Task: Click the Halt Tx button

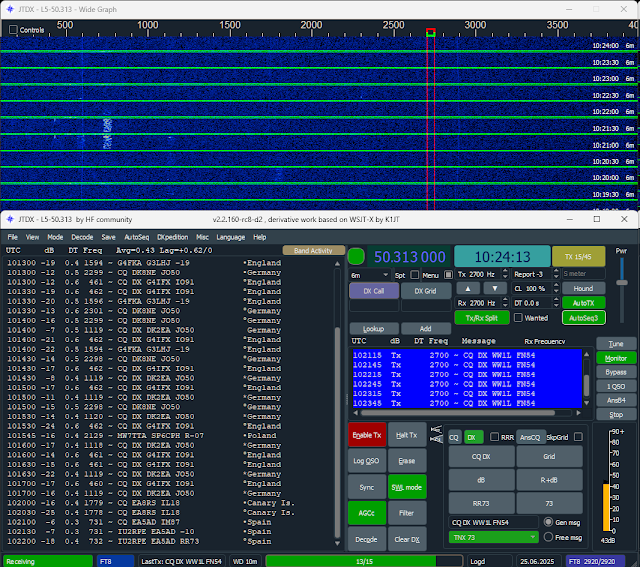Action: click(407, 435)
